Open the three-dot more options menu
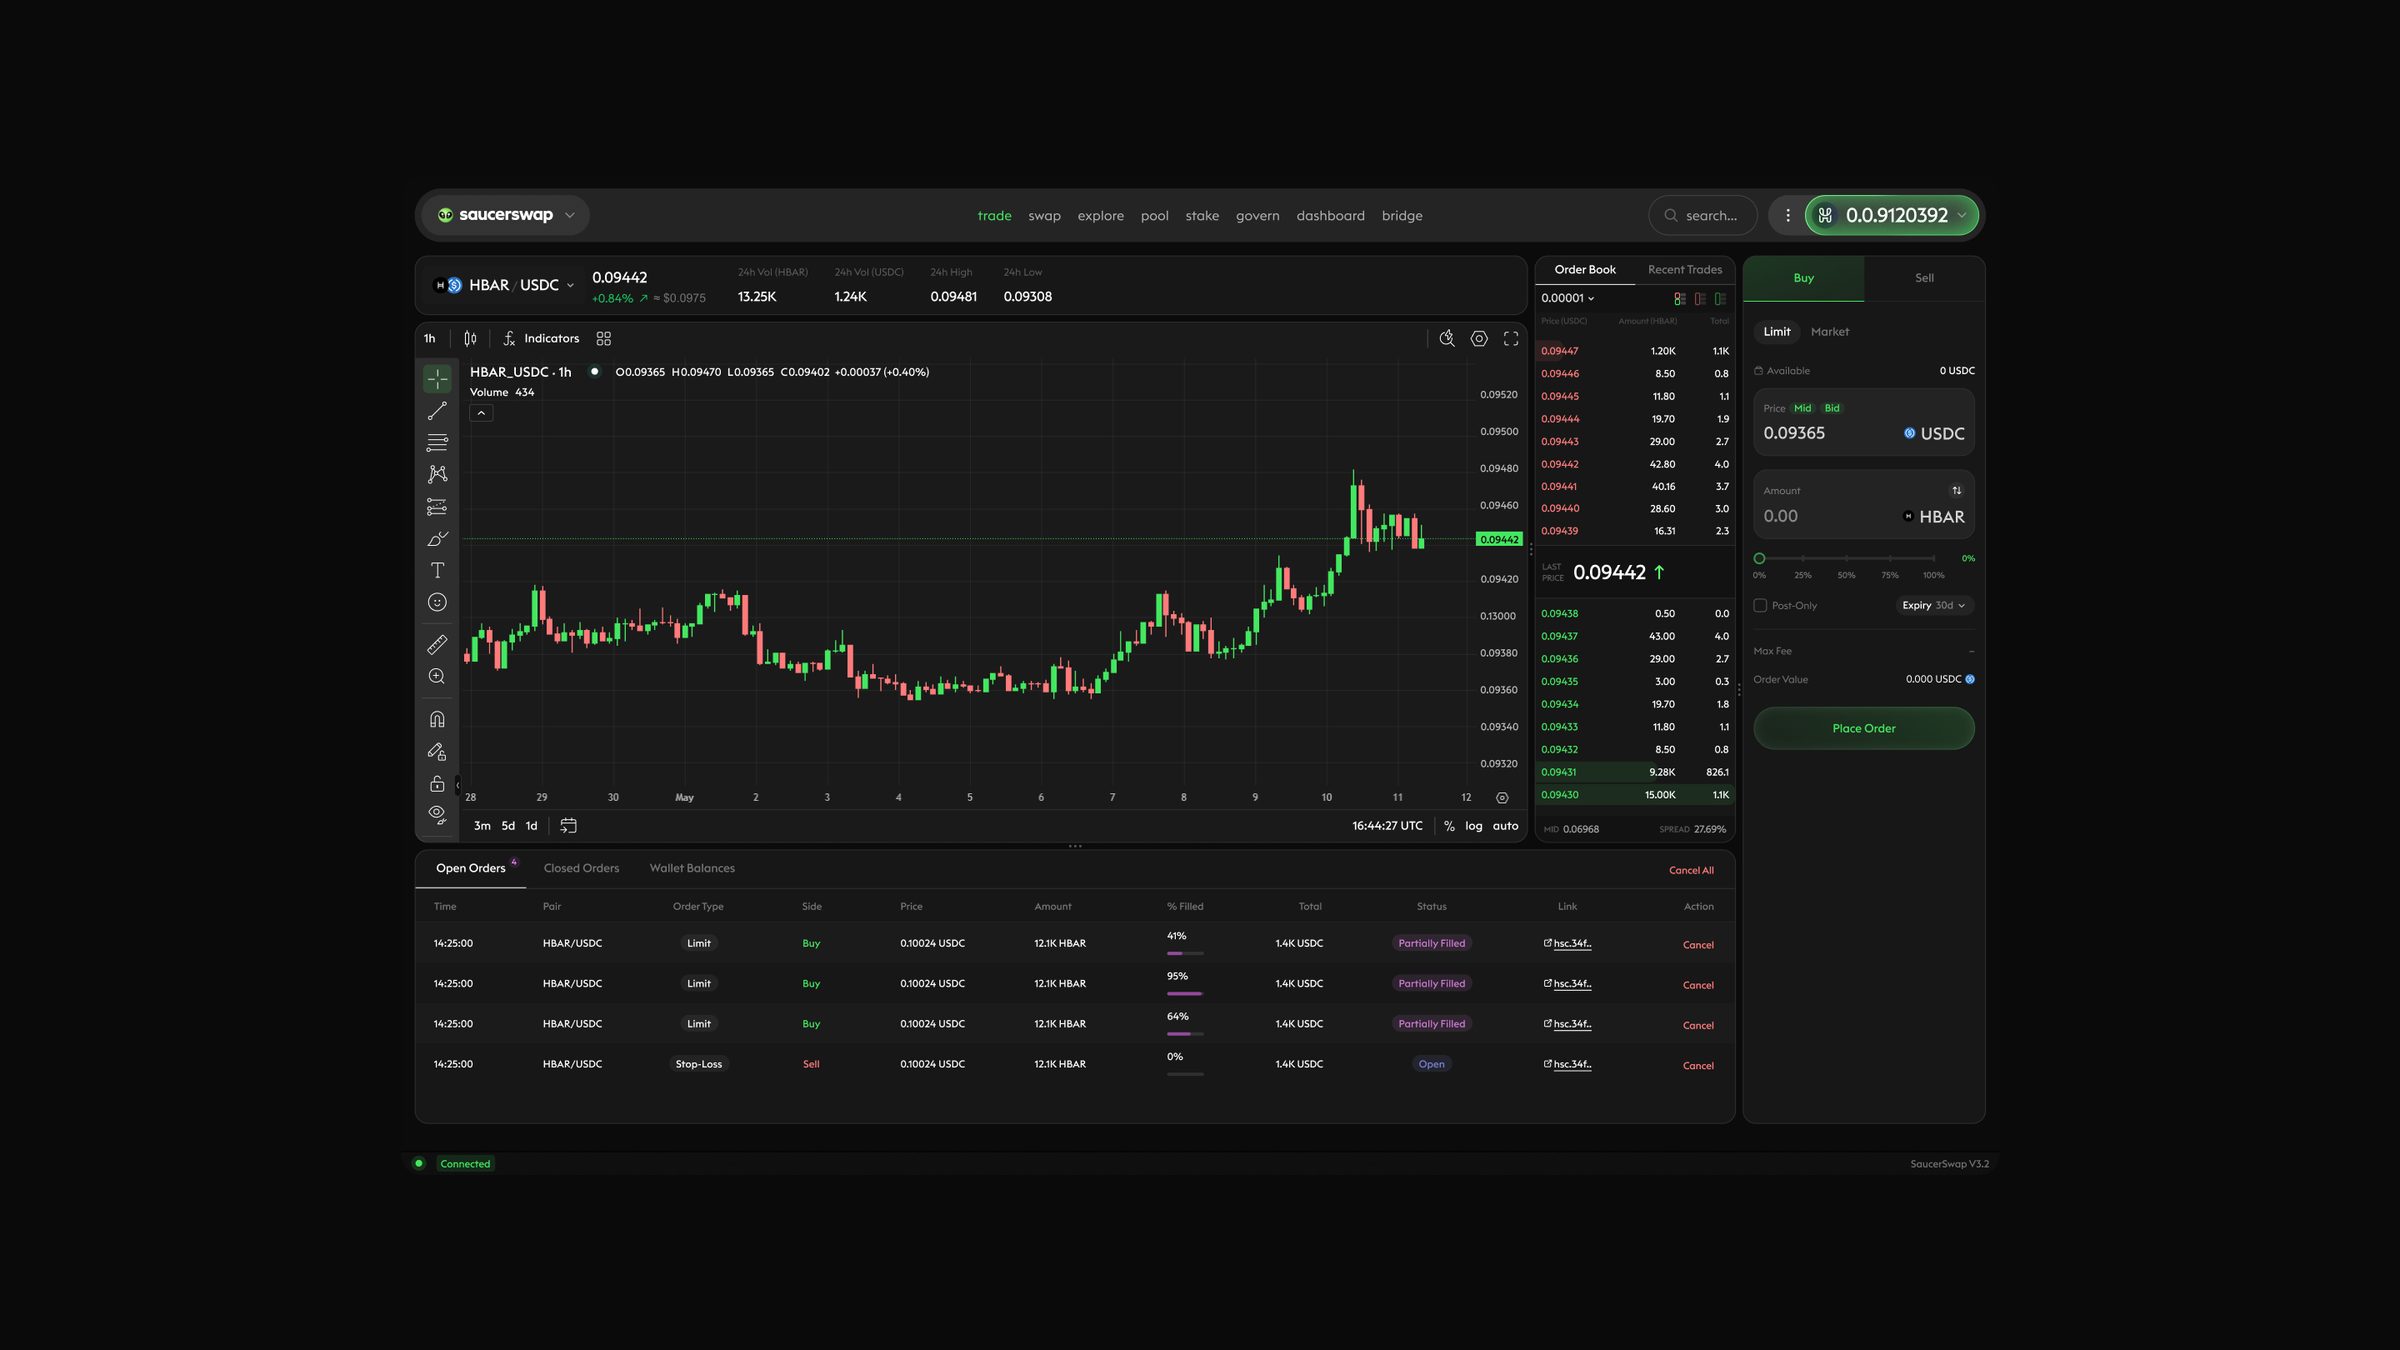The width and height of the screenshot is (2400, 1350). click(1788, 215)
